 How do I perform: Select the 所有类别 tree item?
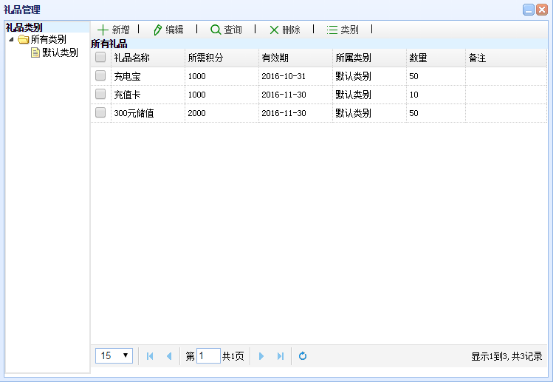click(48, 40)
